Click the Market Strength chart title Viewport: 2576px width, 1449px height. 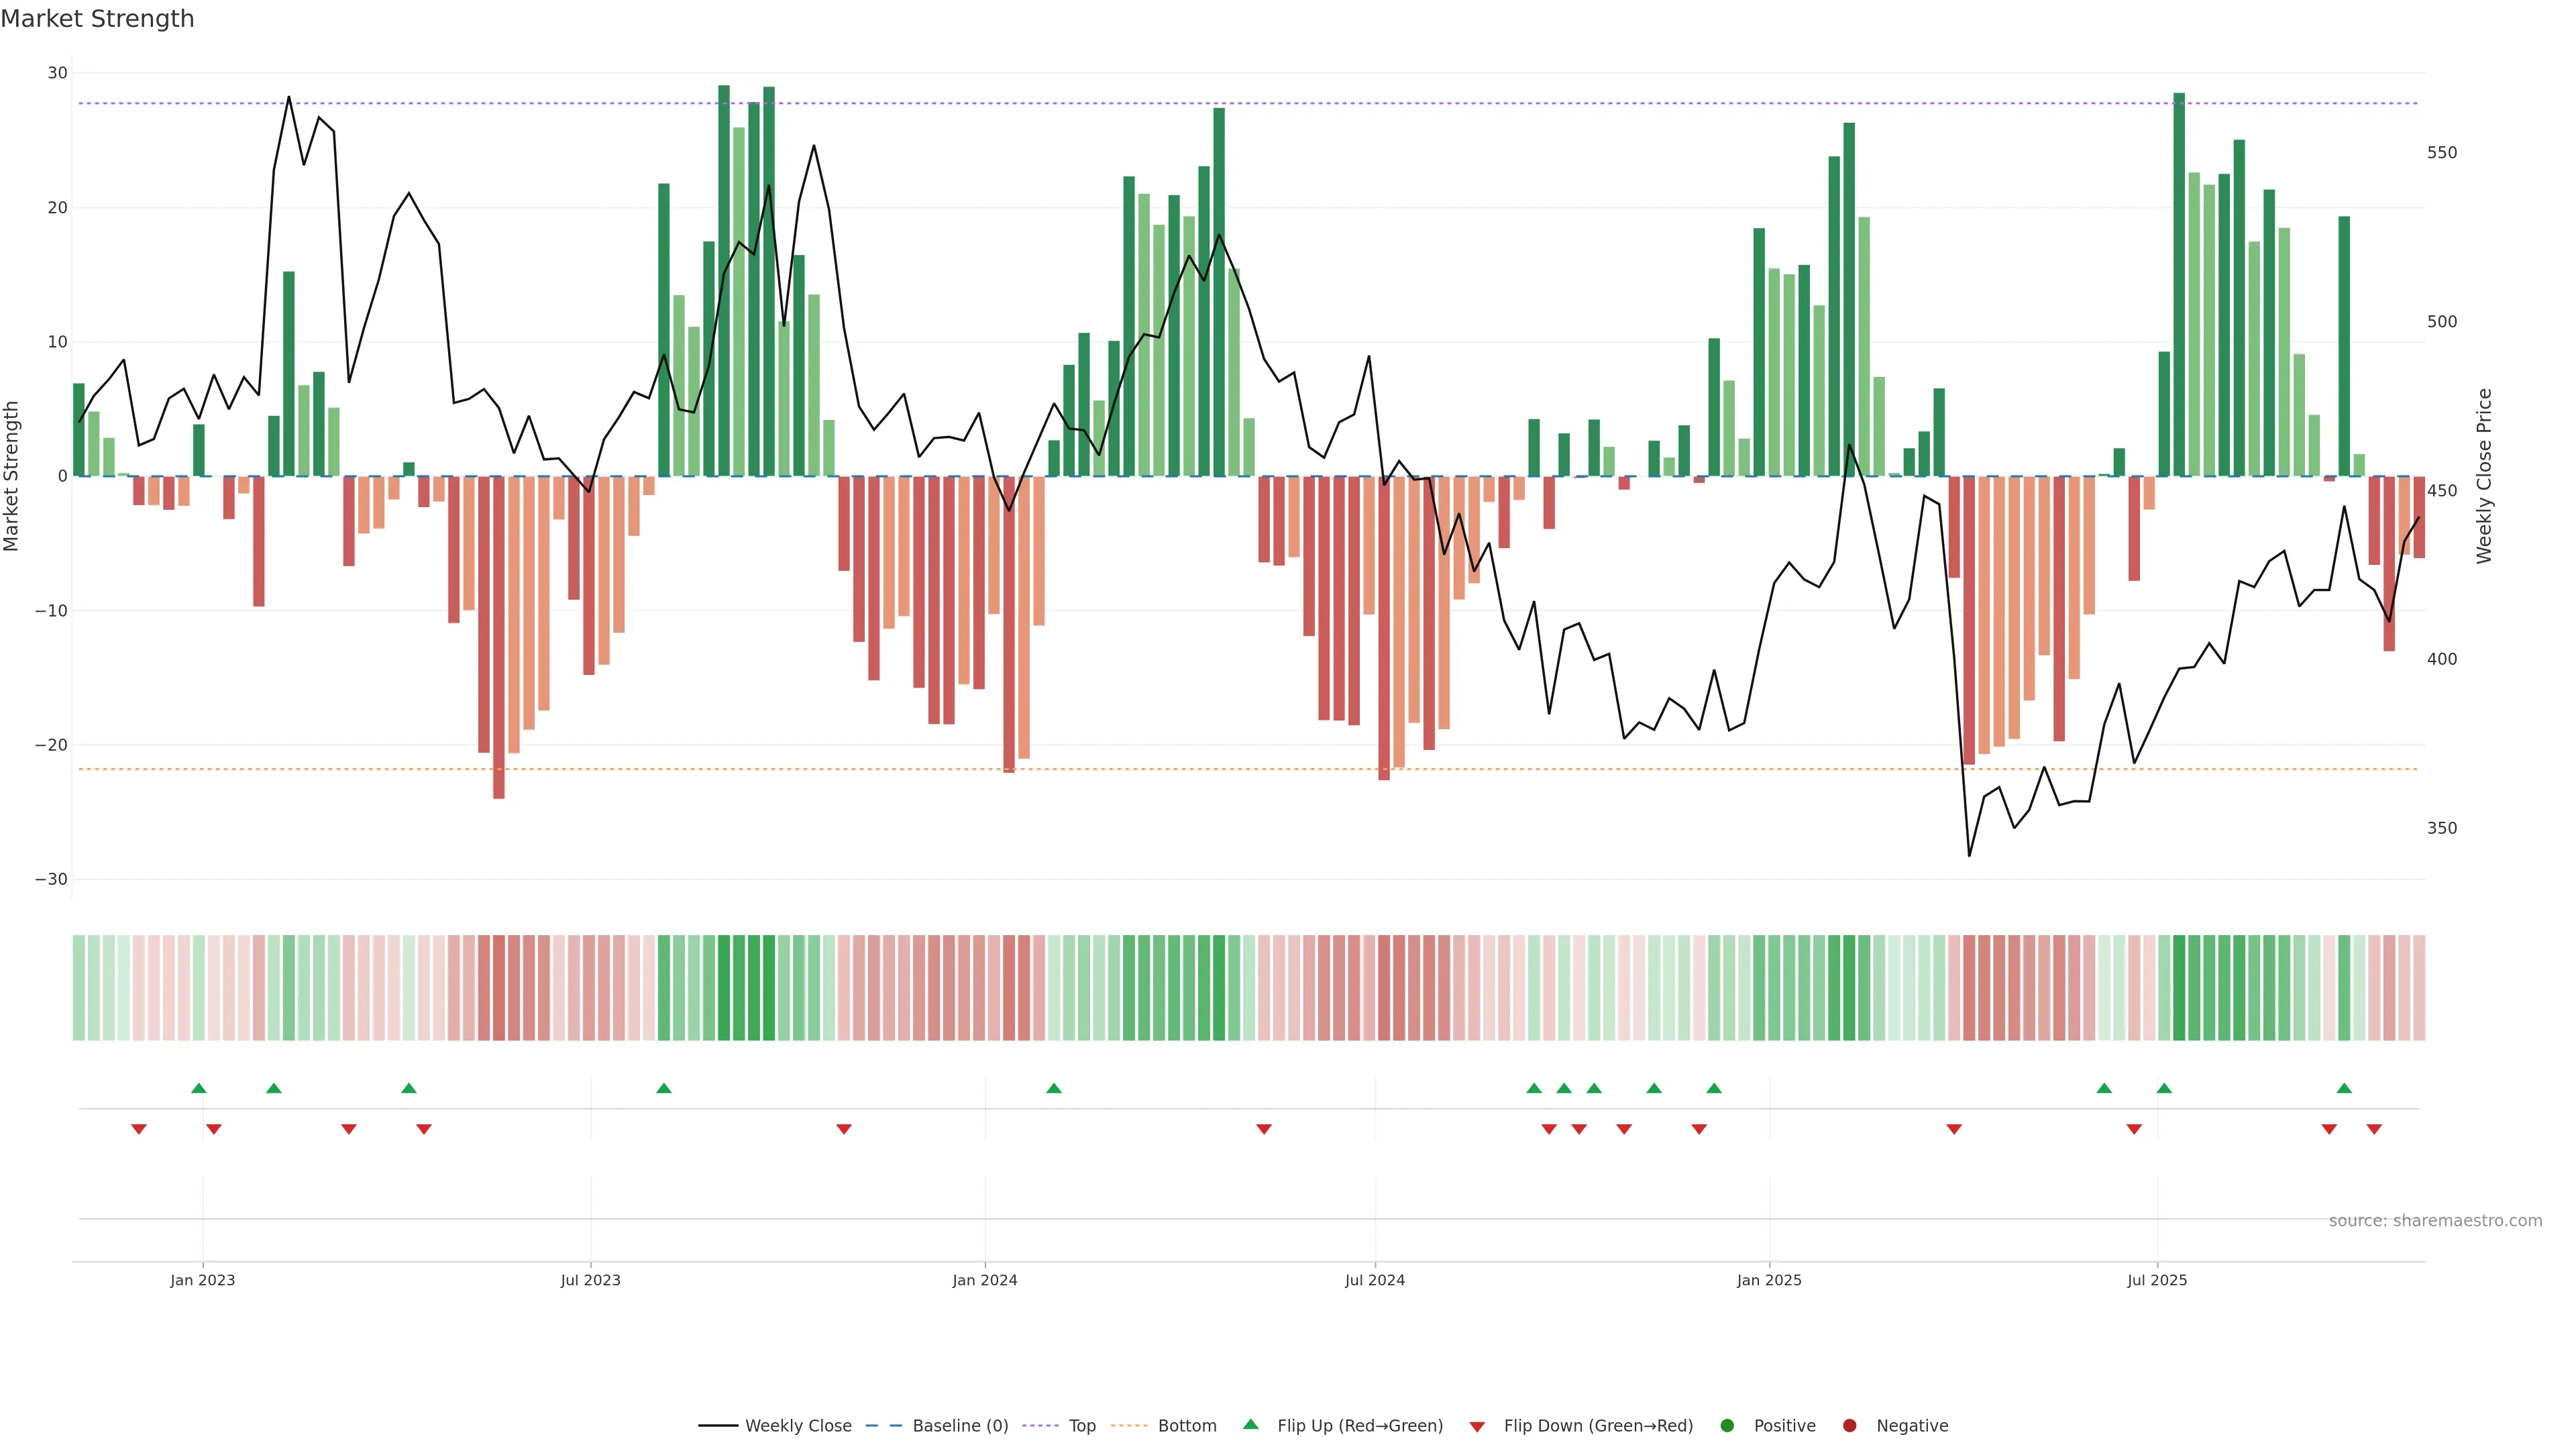pos(97,19)
